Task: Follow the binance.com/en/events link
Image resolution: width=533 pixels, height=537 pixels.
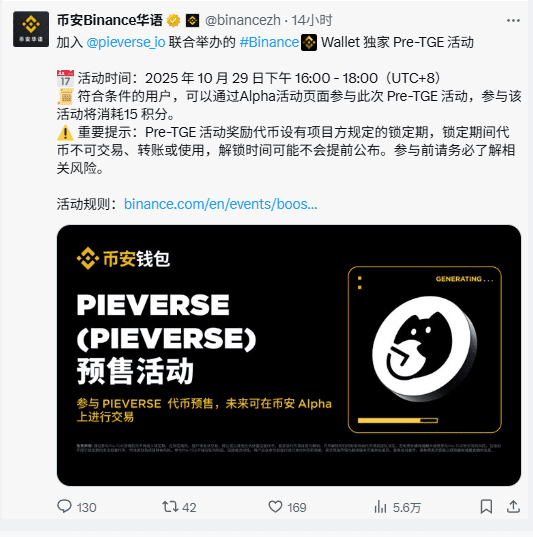Action: click(221, 204)
